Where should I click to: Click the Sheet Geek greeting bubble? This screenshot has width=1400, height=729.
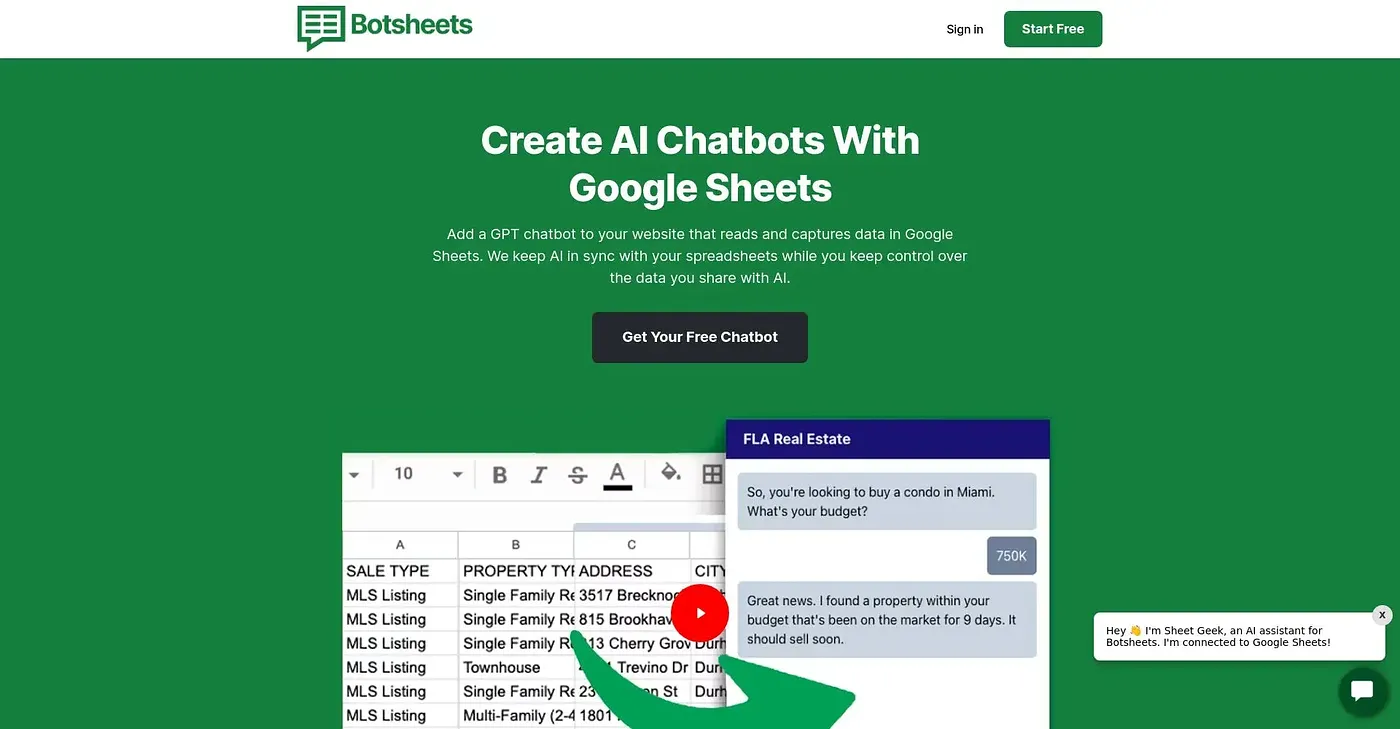(x=1238, y=637)
